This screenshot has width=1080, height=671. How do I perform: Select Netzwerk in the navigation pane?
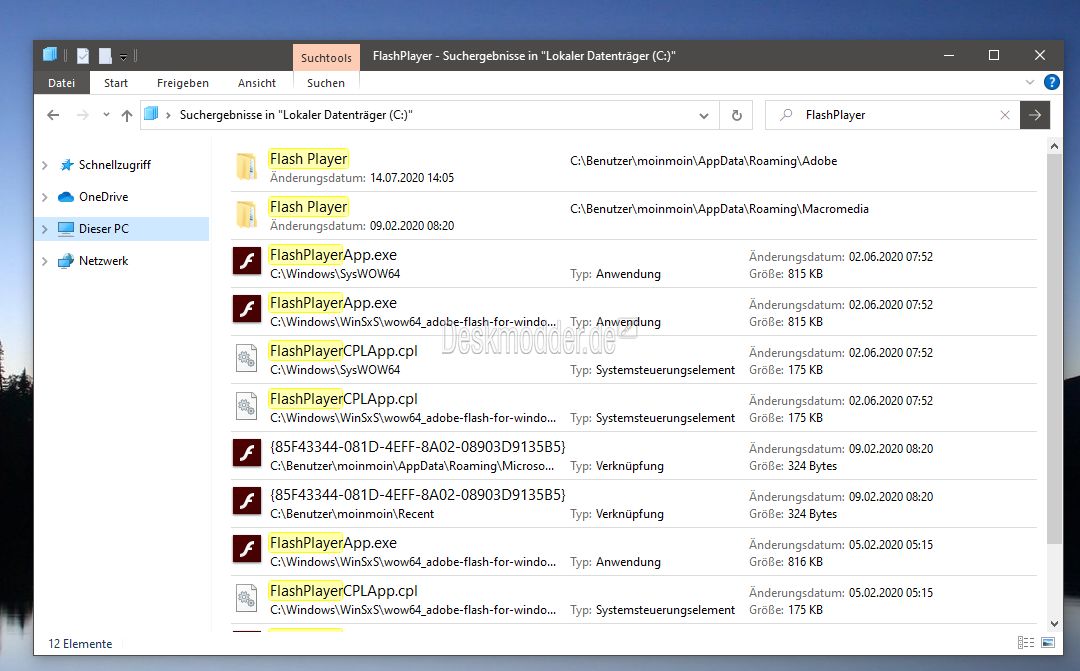coord(103,261)
